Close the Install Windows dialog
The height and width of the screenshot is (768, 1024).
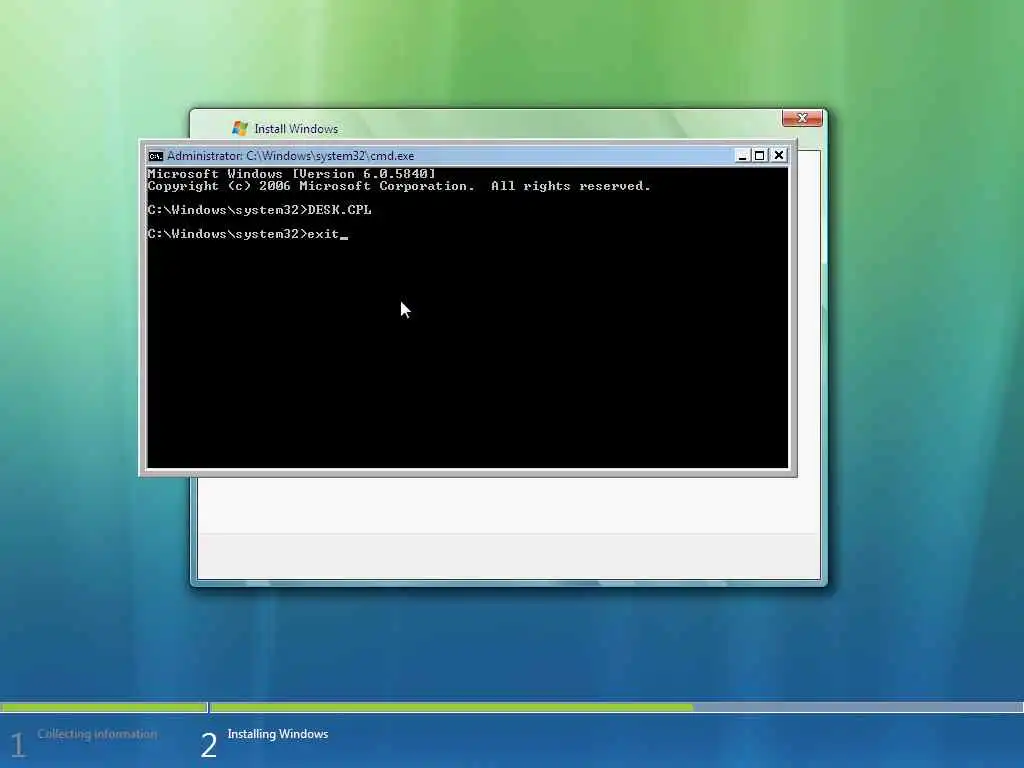[802, 118]
